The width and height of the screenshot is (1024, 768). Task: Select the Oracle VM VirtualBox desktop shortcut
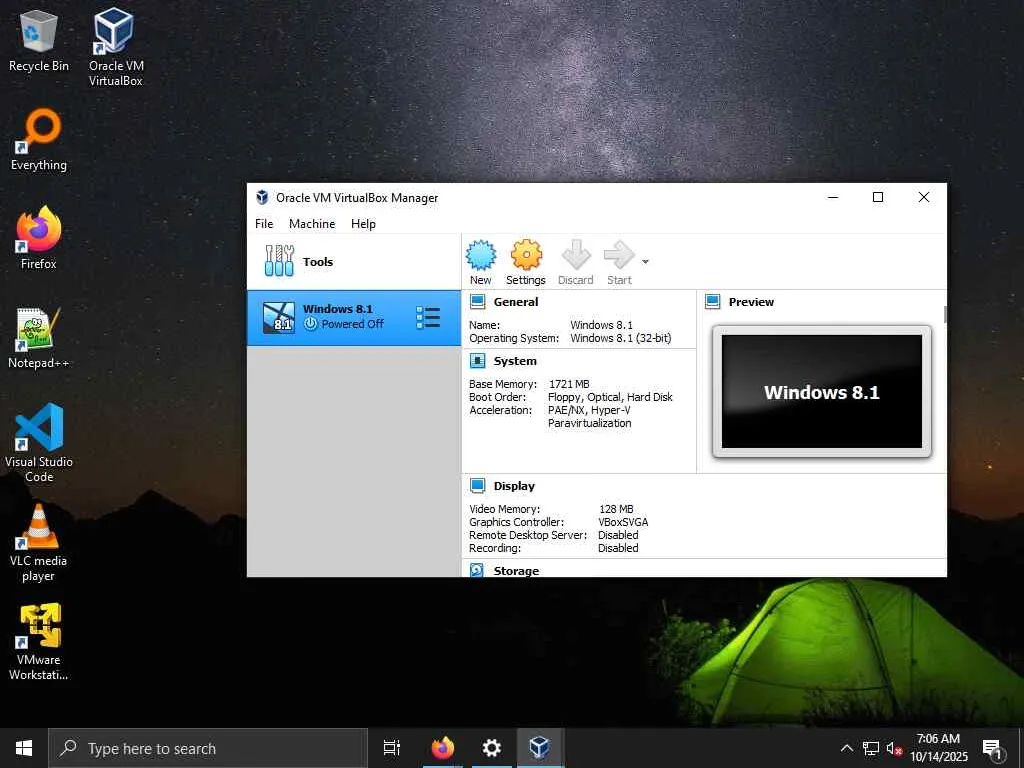pos(116,47)
